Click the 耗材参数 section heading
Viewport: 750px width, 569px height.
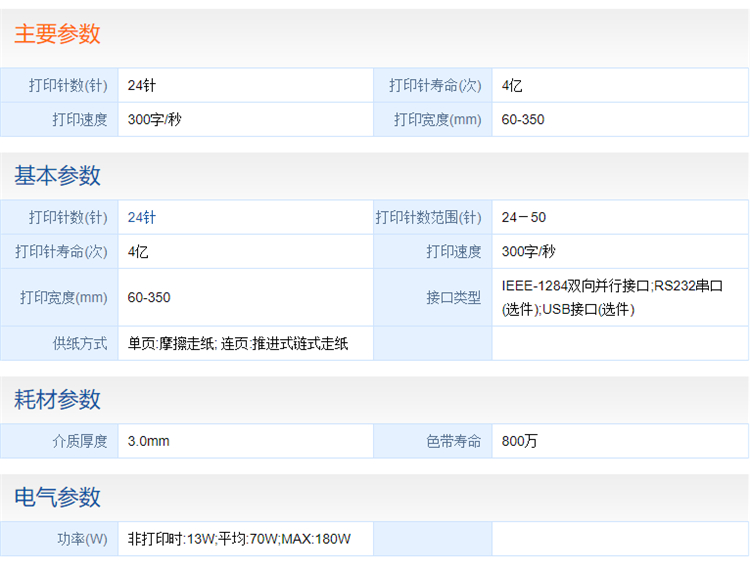pos(57,400)
